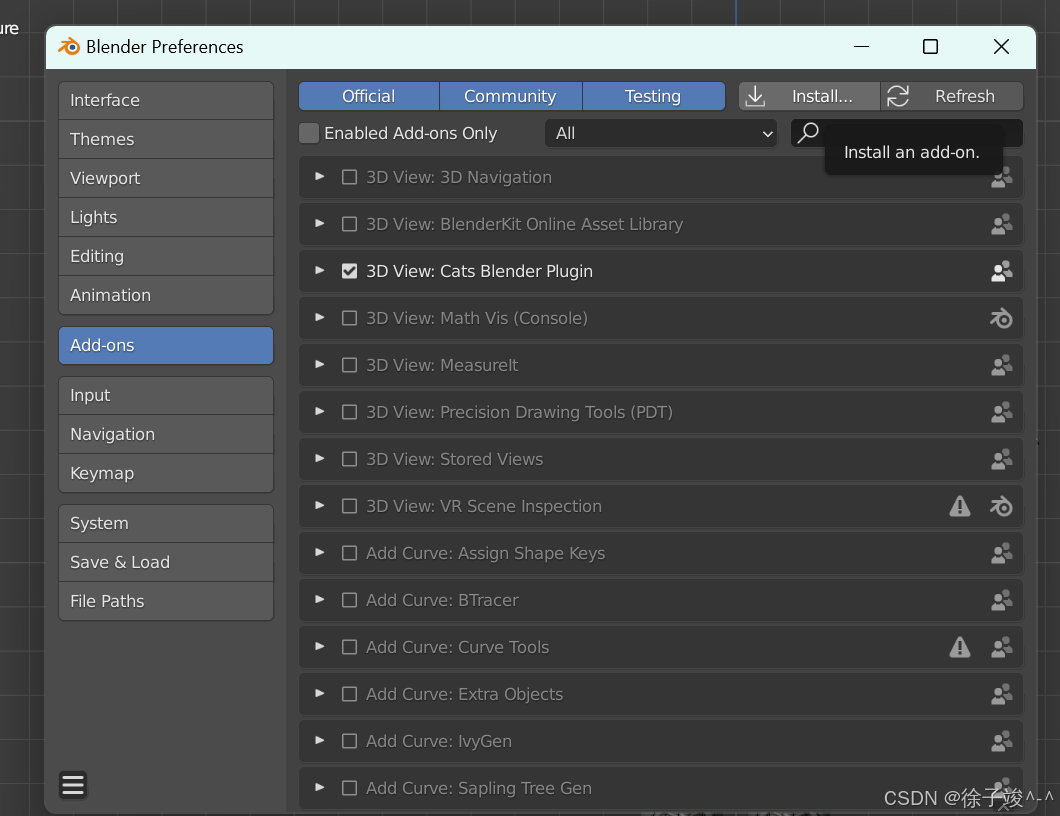Click the Blender logo icon on VR Scene Inspection row
Viewport: 1060px width, 816px height.
click(1001, 506)
